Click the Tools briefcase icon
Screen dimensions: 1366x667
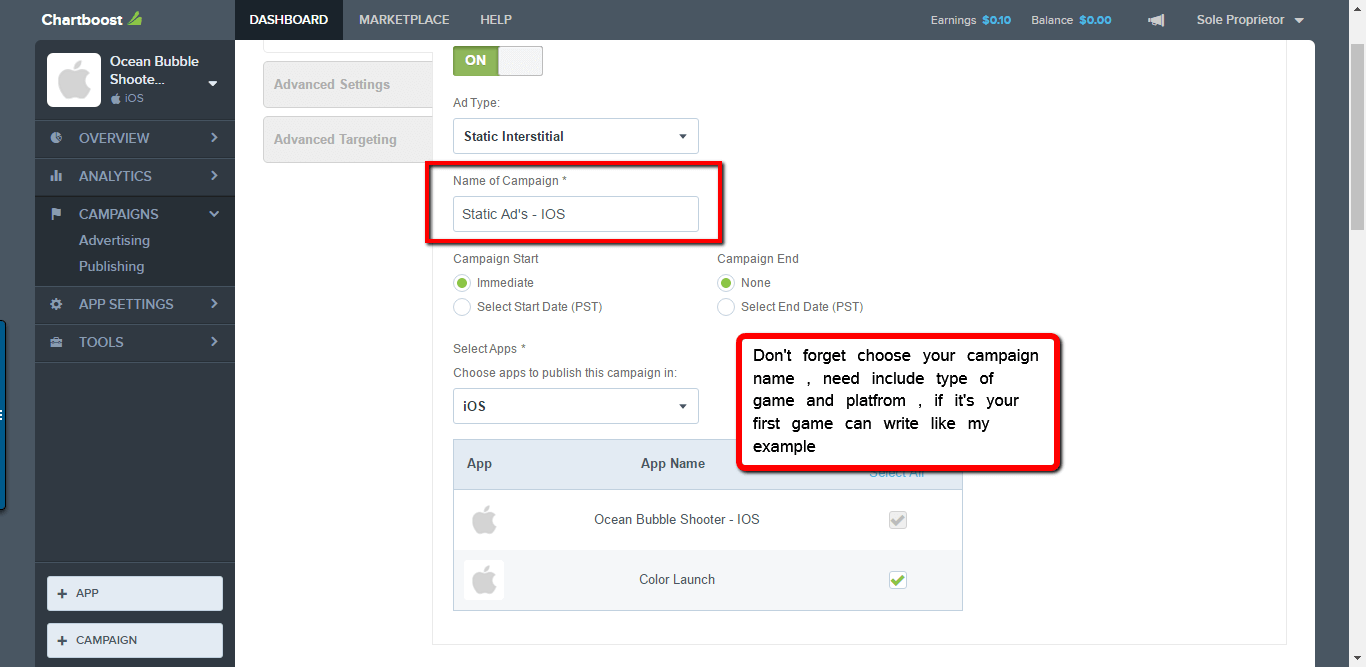(x=57, y=342)
